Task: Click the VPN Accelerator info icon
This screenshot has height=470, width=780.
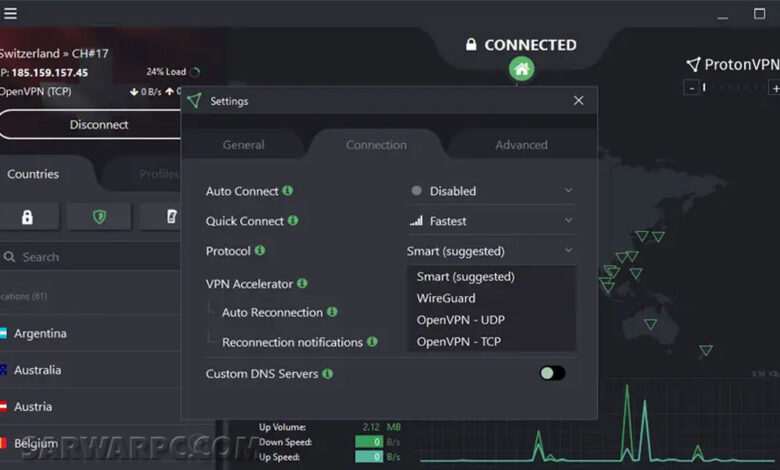Action: (302, 283)
